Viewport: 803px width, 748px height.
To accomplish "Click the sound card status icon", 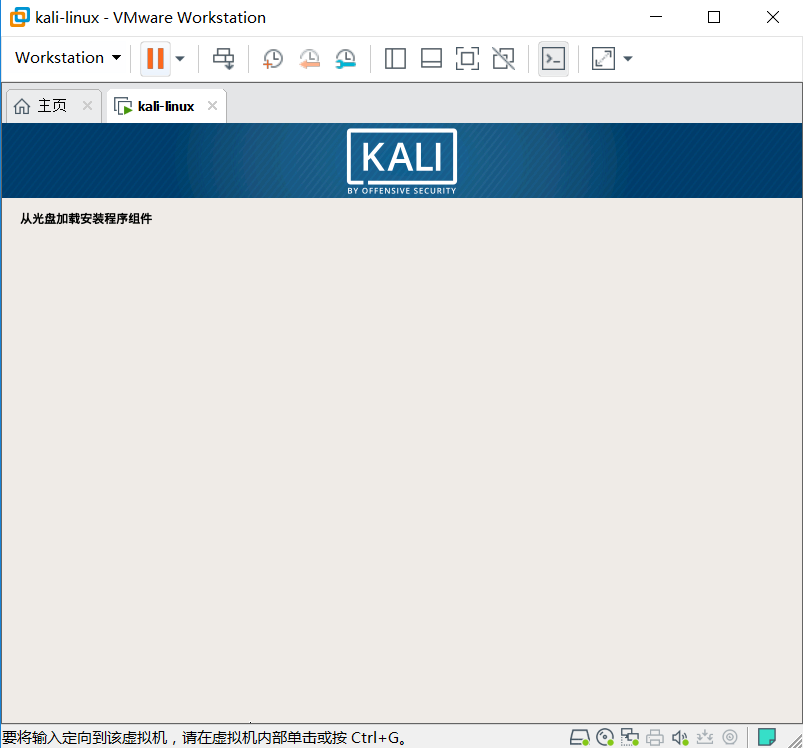I will (680, 737).
